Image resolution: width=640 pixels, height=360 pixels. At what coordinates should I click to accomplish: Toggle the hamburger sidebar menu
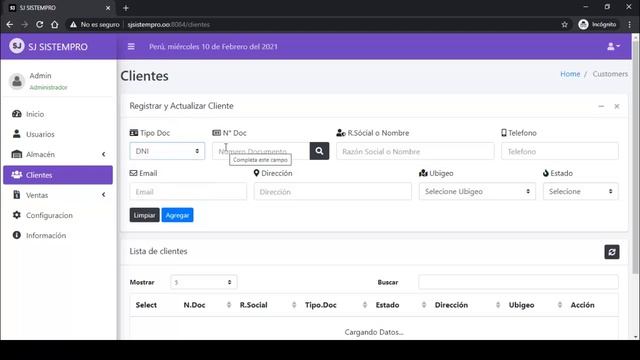point(131,47)
